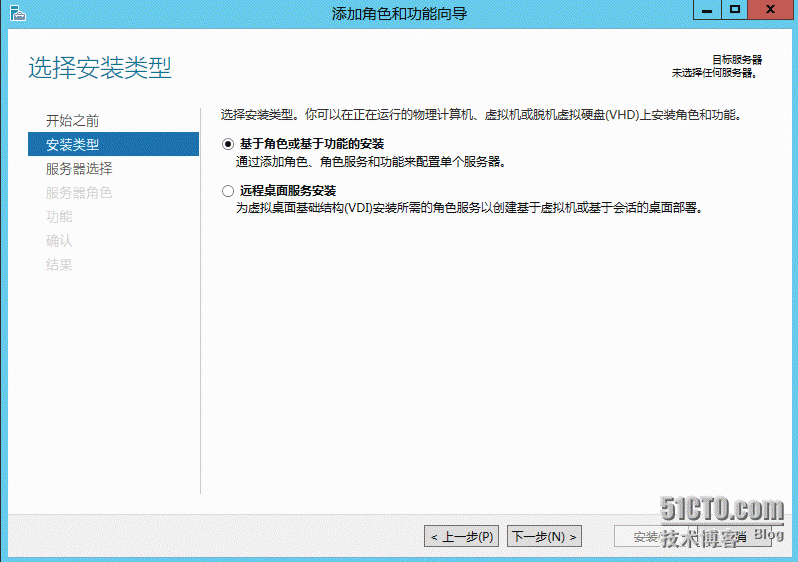Select the role-based or feature-based installation radio button
The image size is (798, 562).
coord(228,144)
